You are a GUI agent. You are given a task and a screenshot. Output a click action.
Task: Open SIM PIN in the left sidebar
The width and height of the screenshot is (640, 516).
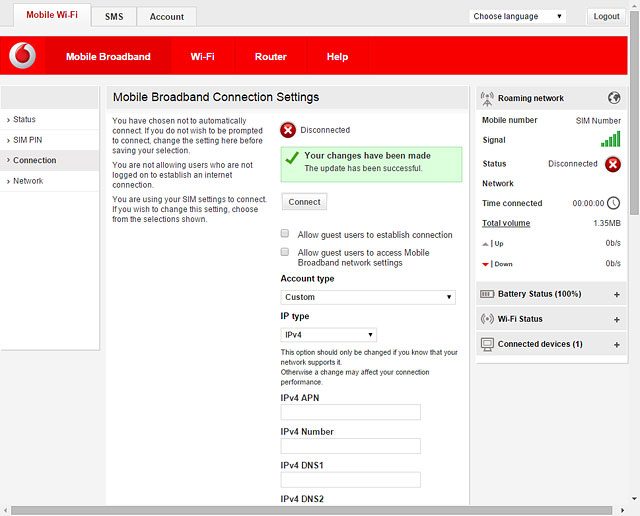click(28, 140)
